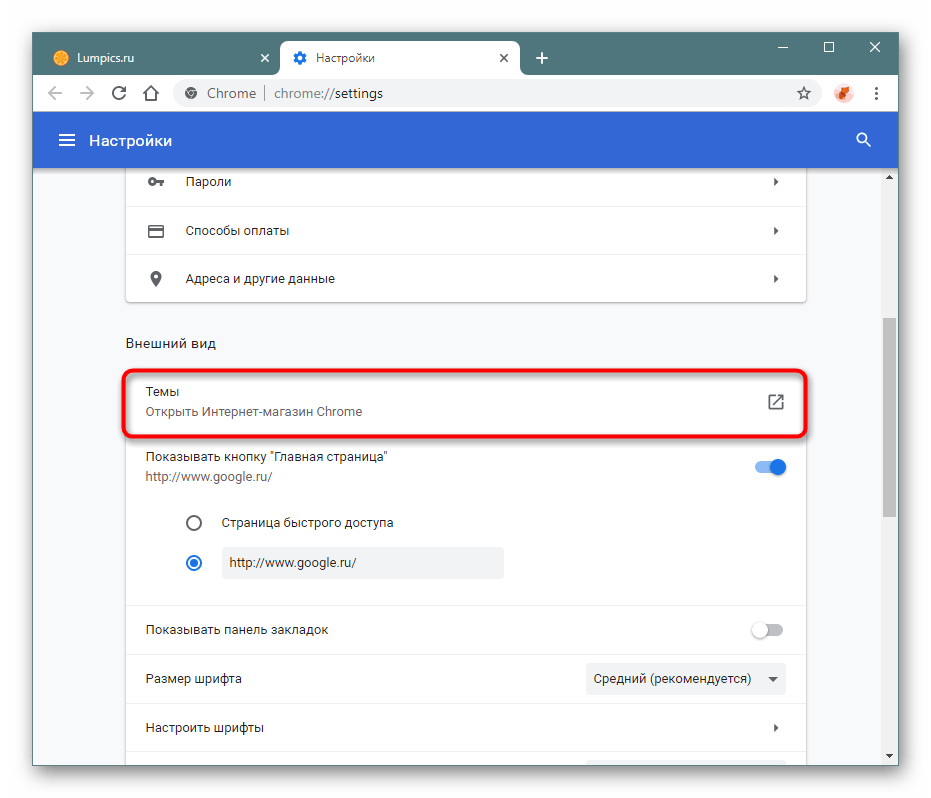Click the home page URL input field
Image resolution: width=931 pixels, height=798 pixels.
[362, 563]
